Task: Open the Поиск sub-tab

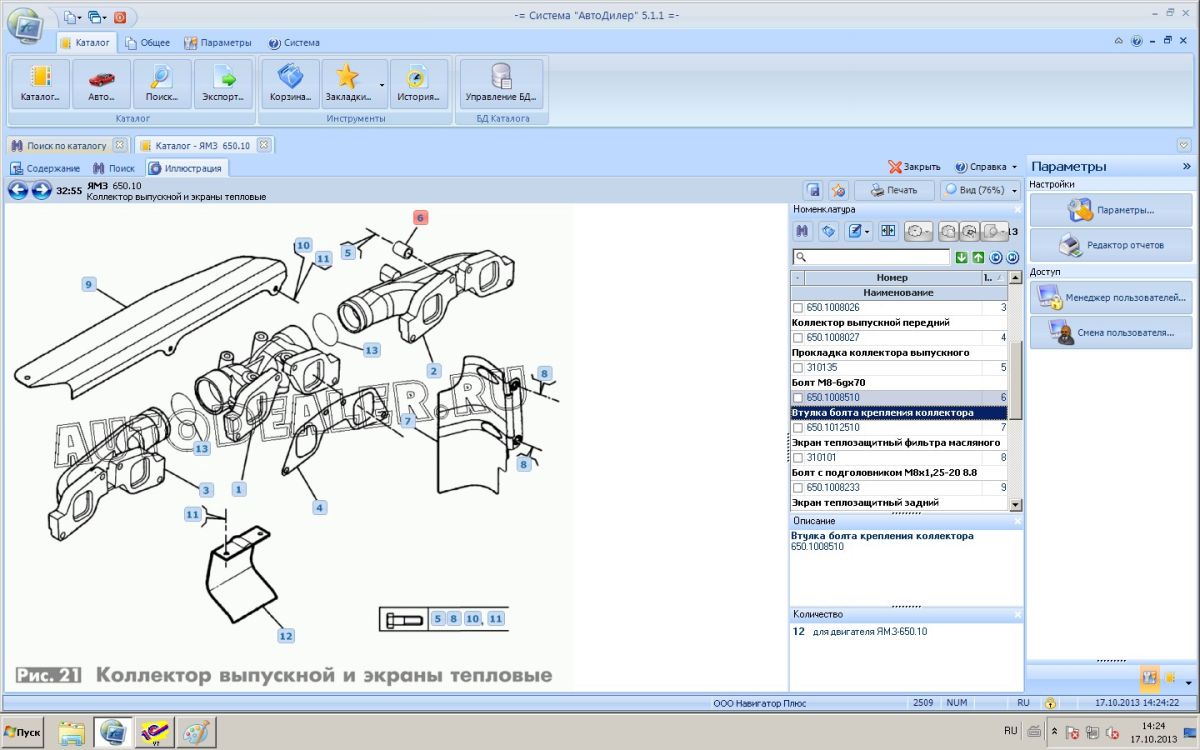Action: coord(113,168)
